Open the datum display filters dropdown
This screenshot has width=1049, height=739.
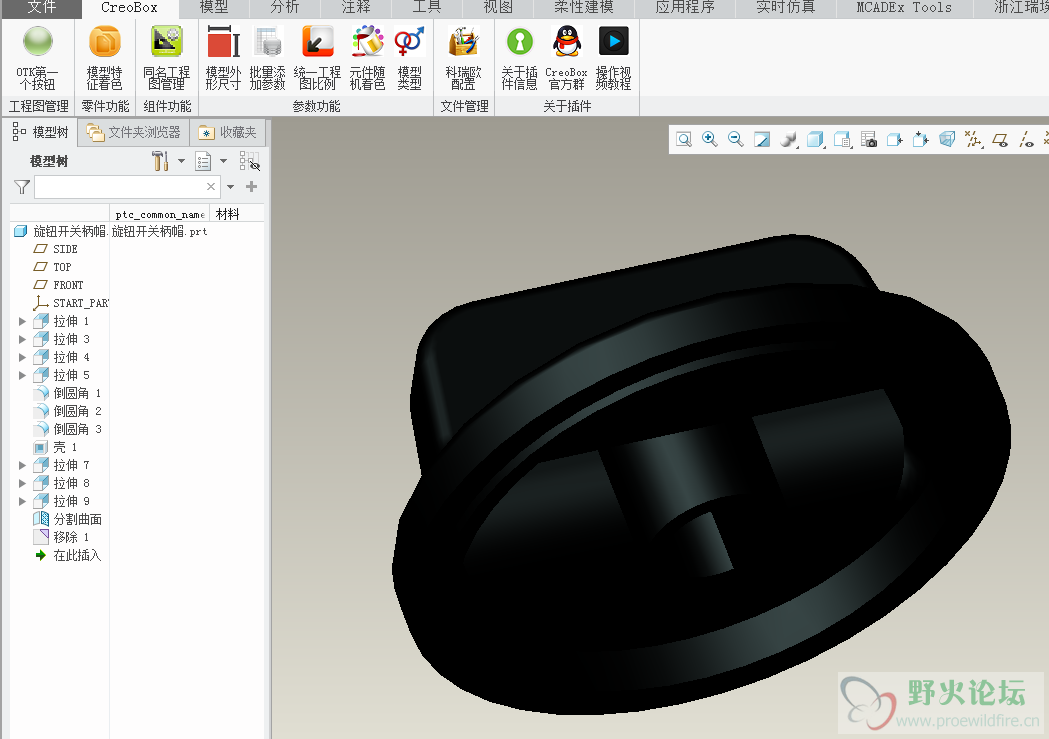(973, 139)
